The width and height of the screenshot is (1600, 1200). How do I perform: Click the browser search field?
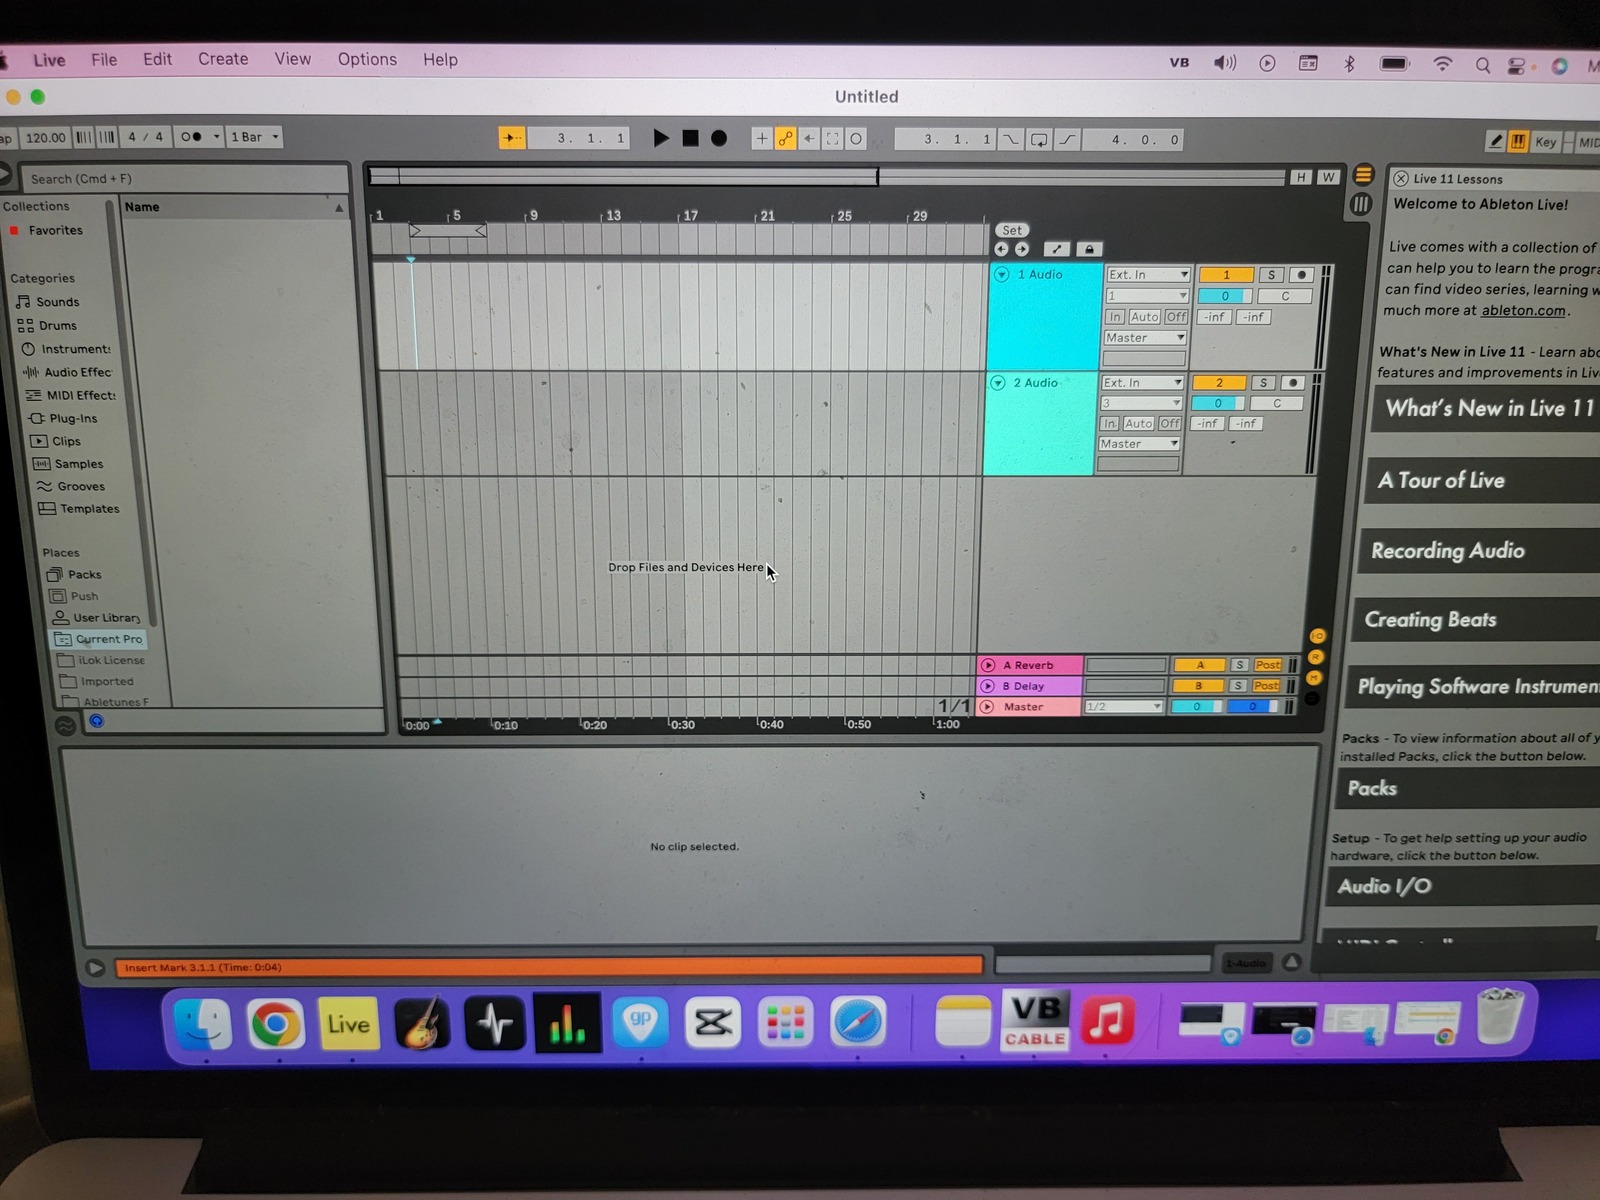pos(185,178)
